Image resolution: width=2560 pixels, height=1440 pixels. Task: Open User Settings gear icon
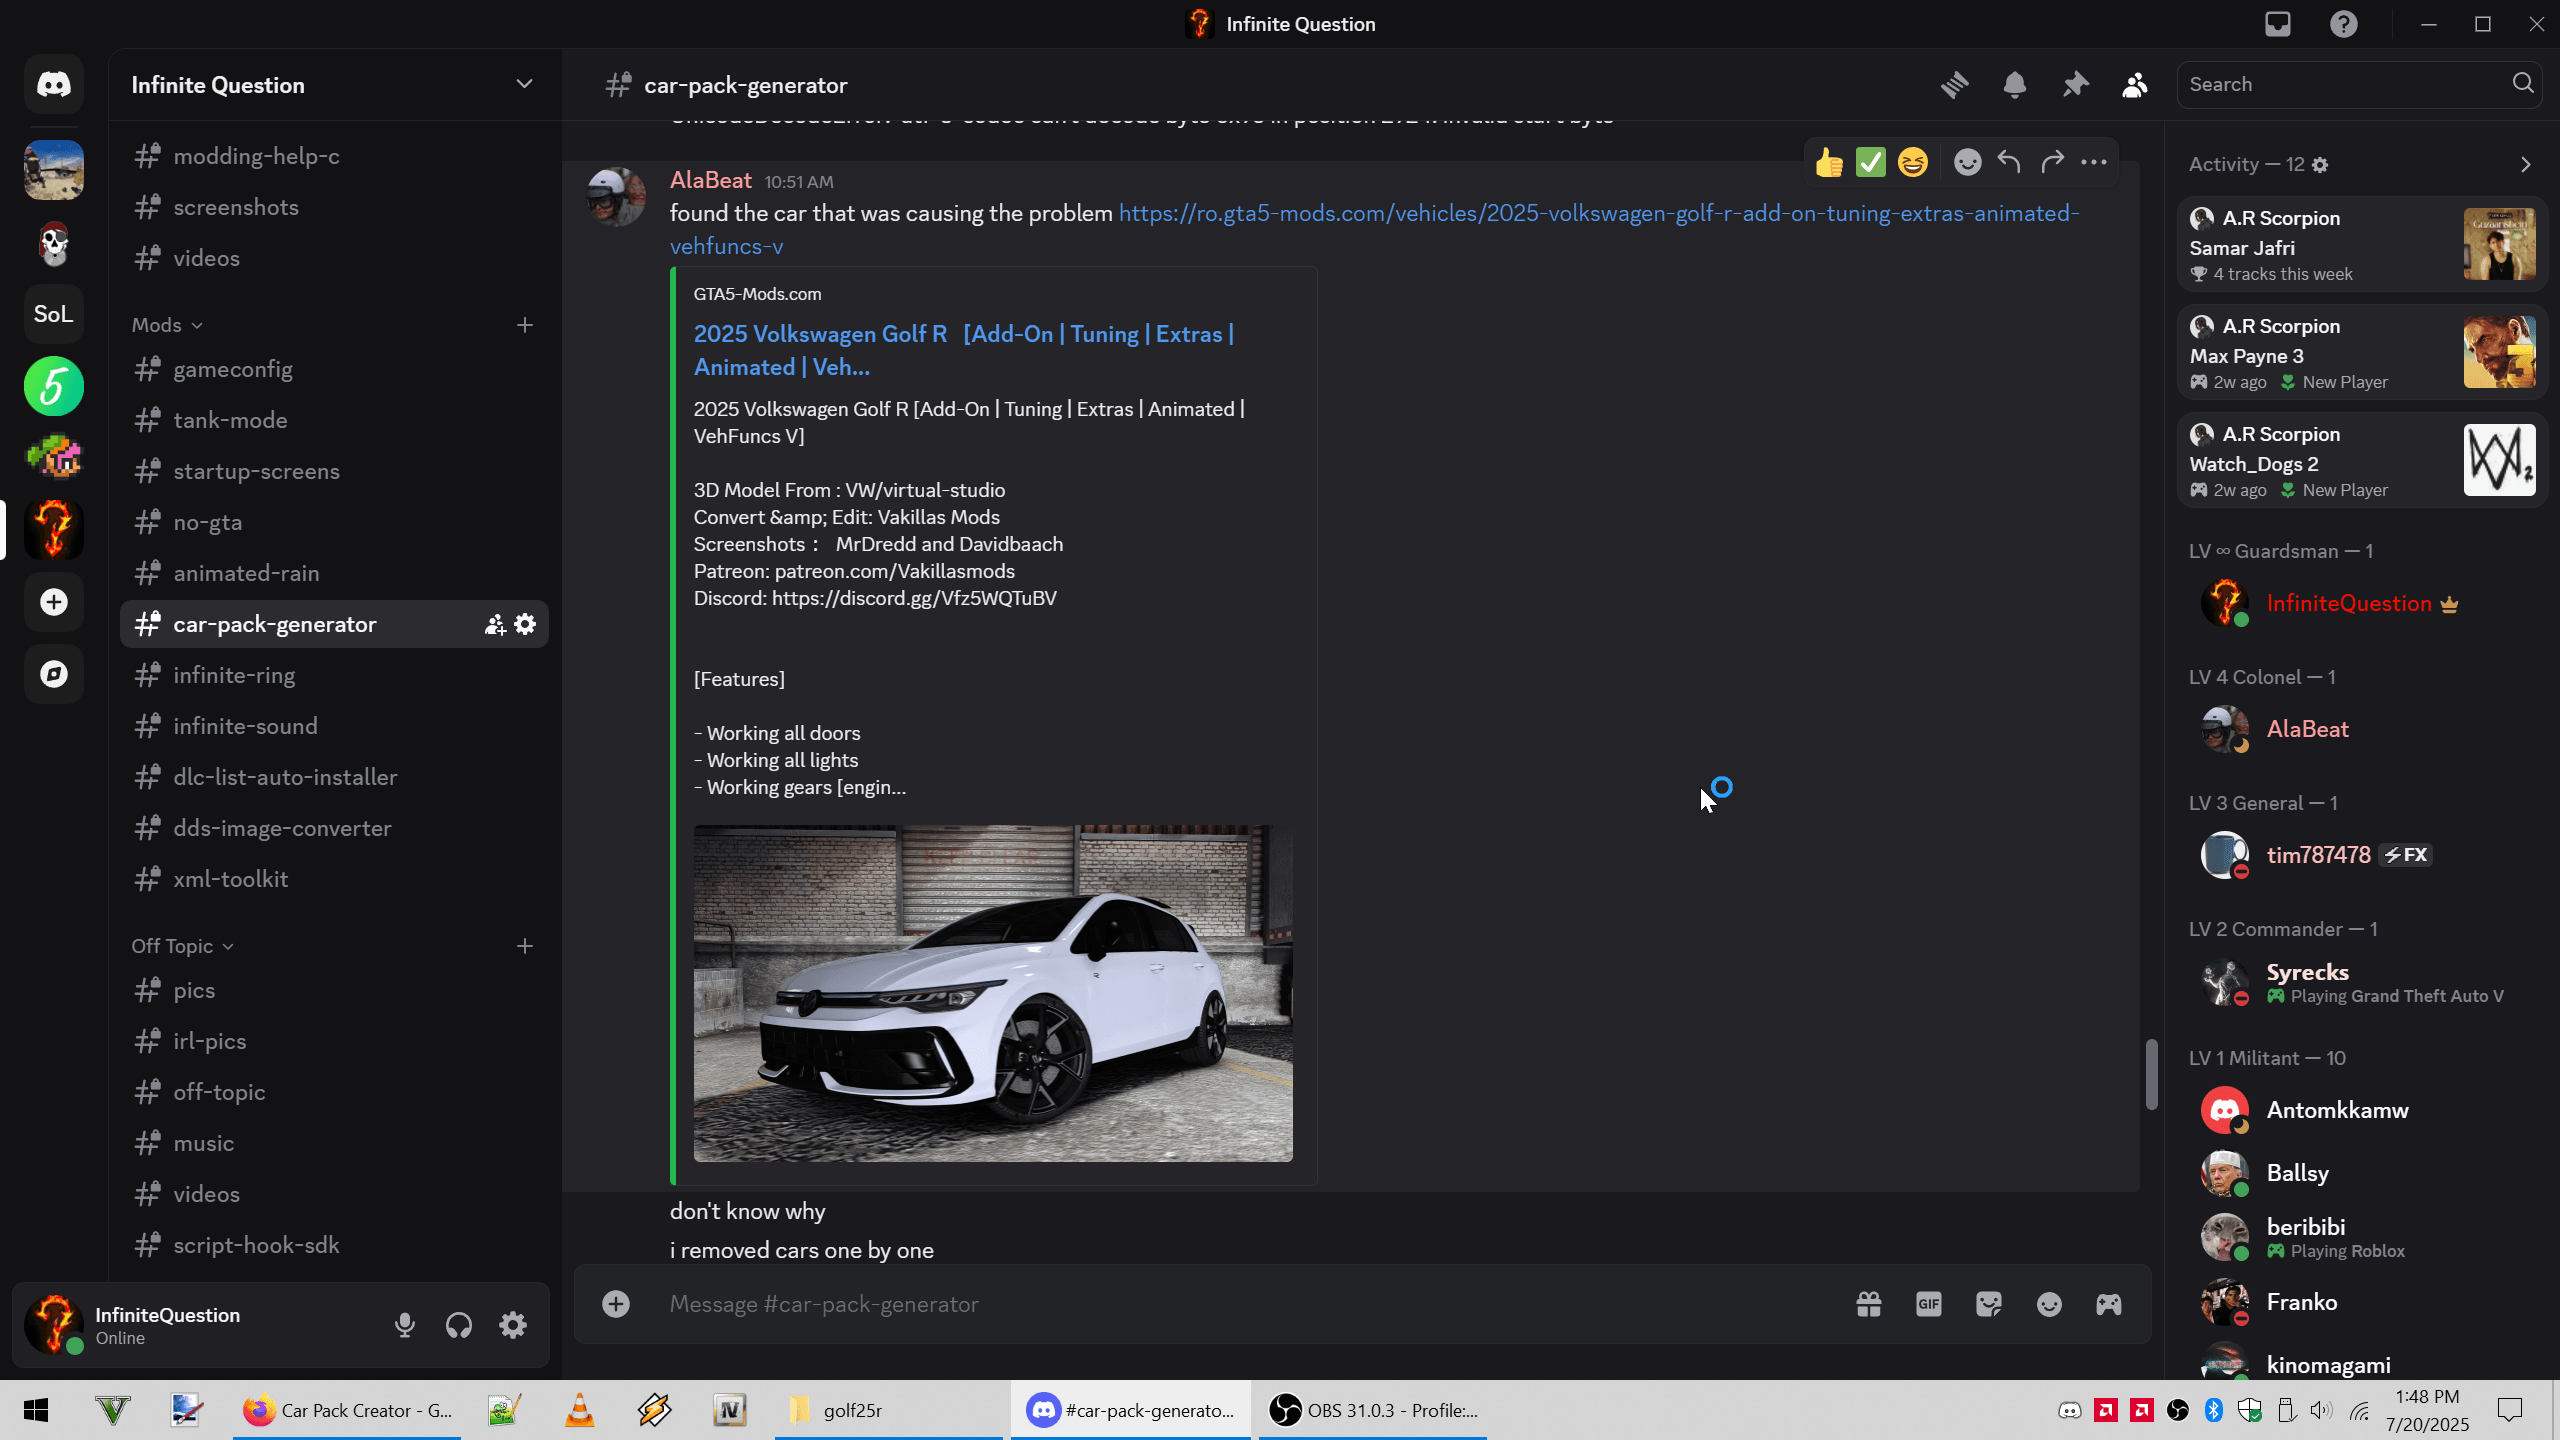pyautogui.click(x=513, y=1325)
